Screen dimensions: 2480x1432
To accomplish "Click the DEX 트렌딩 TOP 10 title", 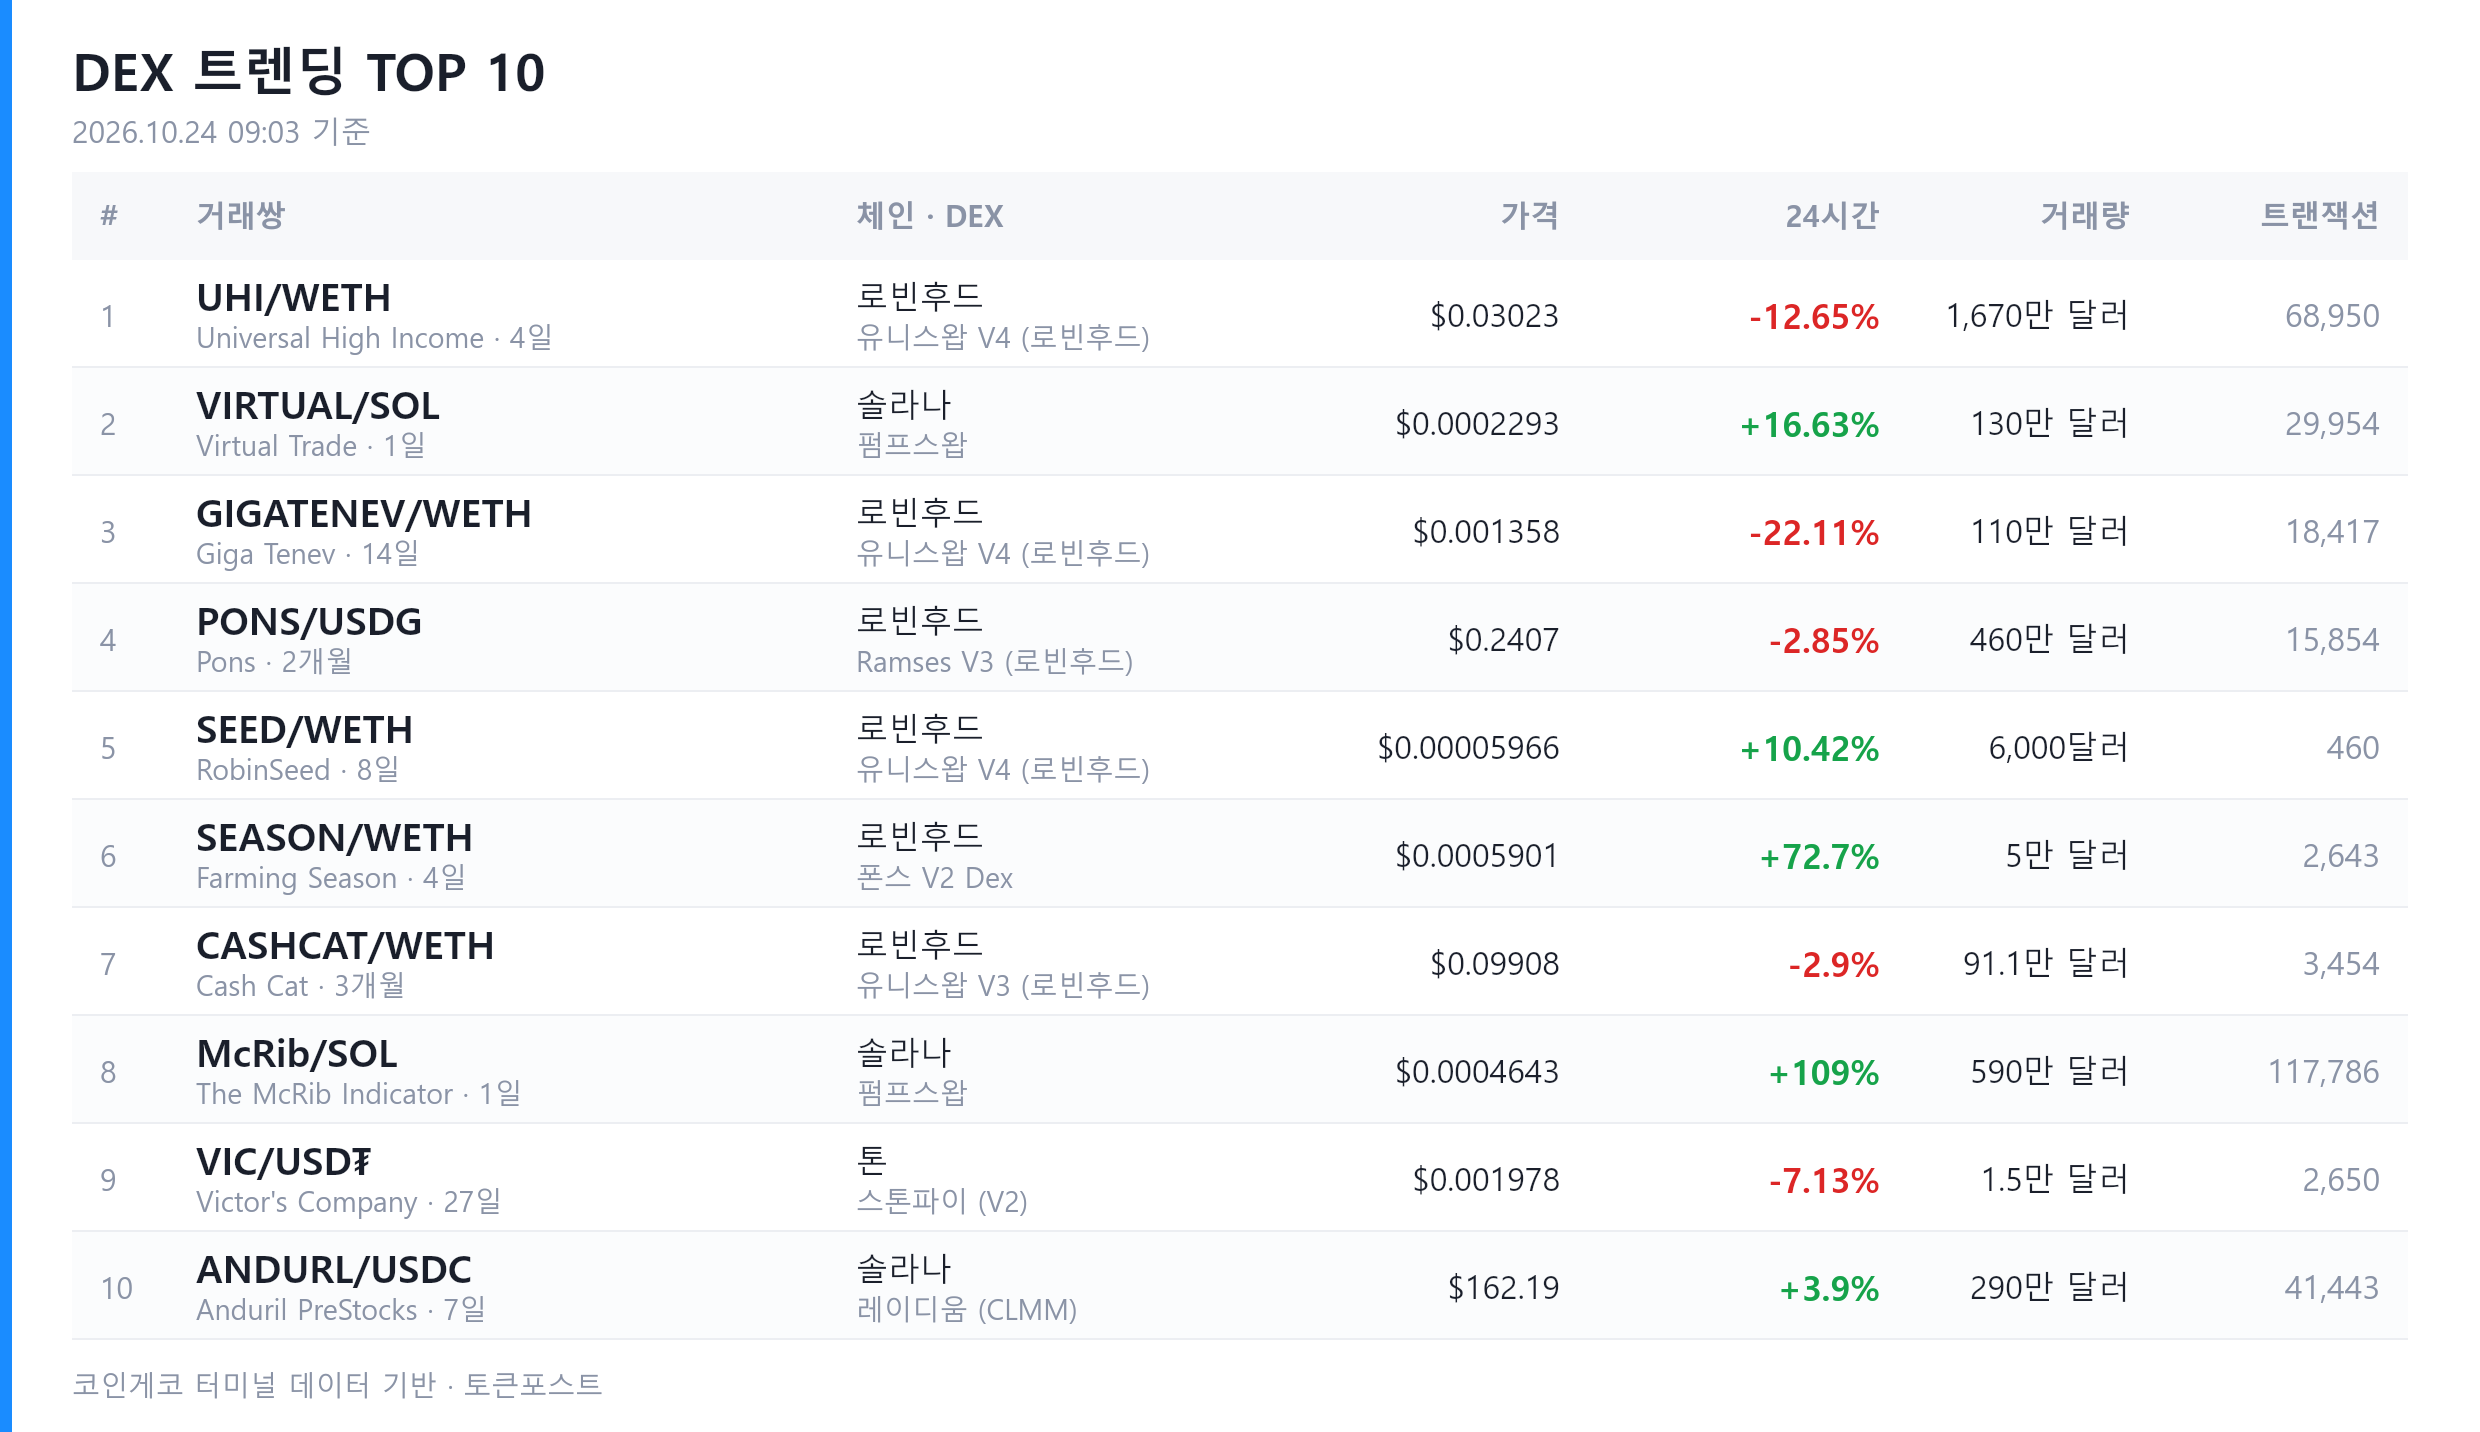I will tap(310, 73).
